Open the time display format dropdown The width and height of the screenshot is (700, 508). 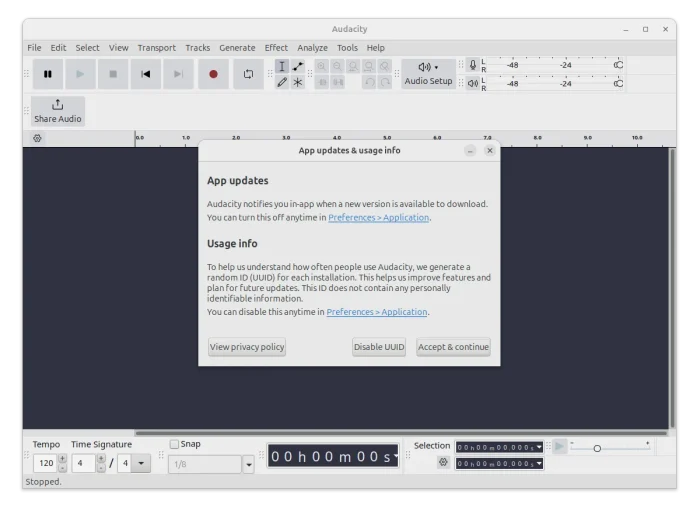(395, 456)
